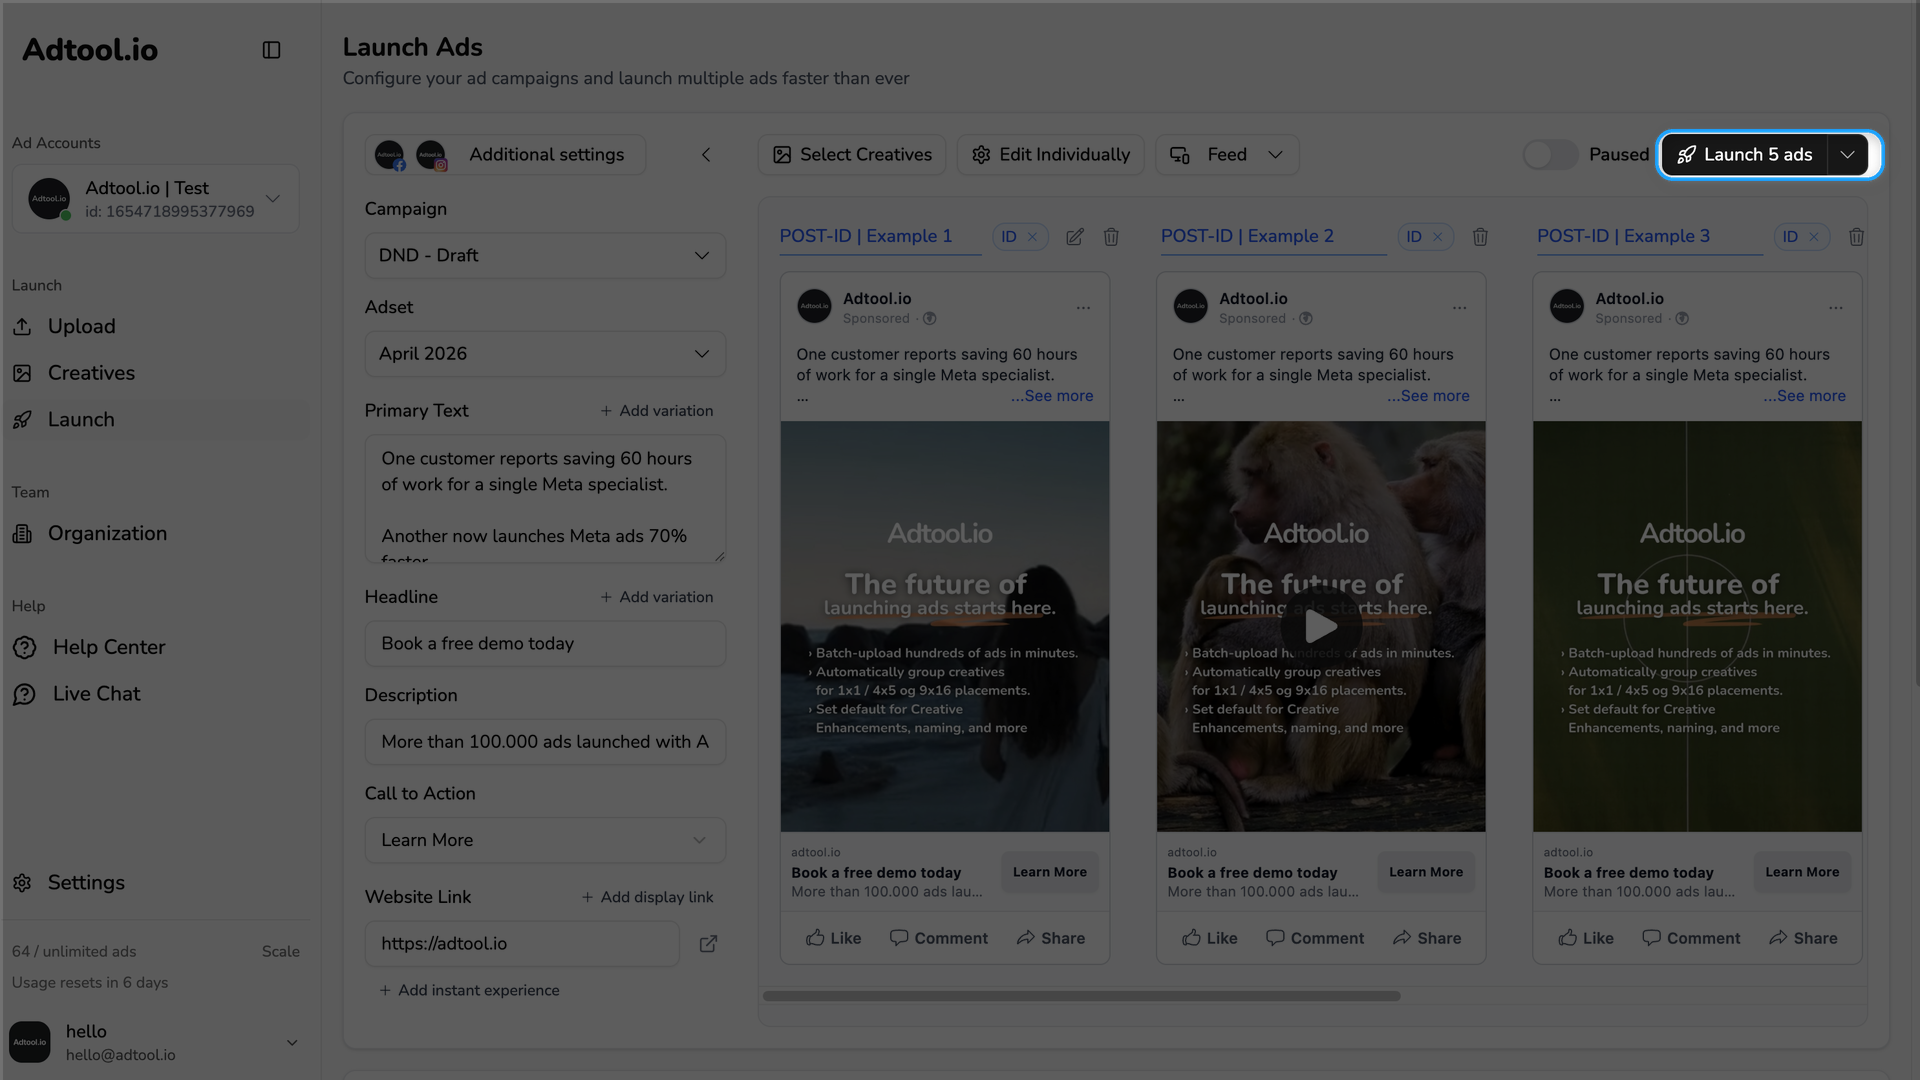Open the website link in a new tab icon
Image resolution: width=1920 pixels, height=1080 pixels.
click(708, 944)
